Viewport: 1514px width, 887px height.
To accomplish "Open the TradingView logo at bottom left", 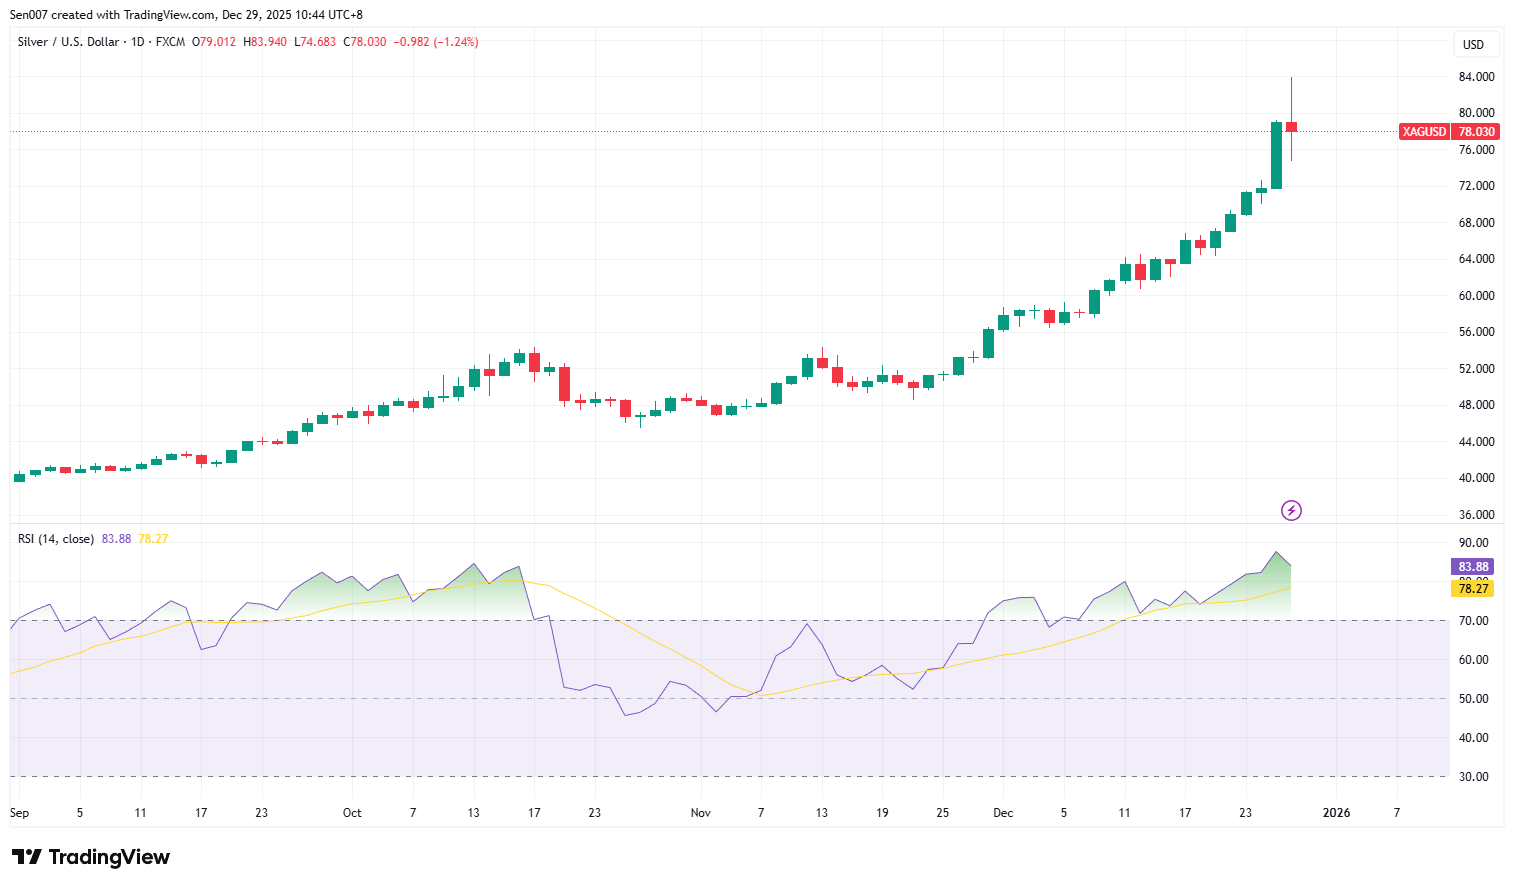I will (90, 857).
